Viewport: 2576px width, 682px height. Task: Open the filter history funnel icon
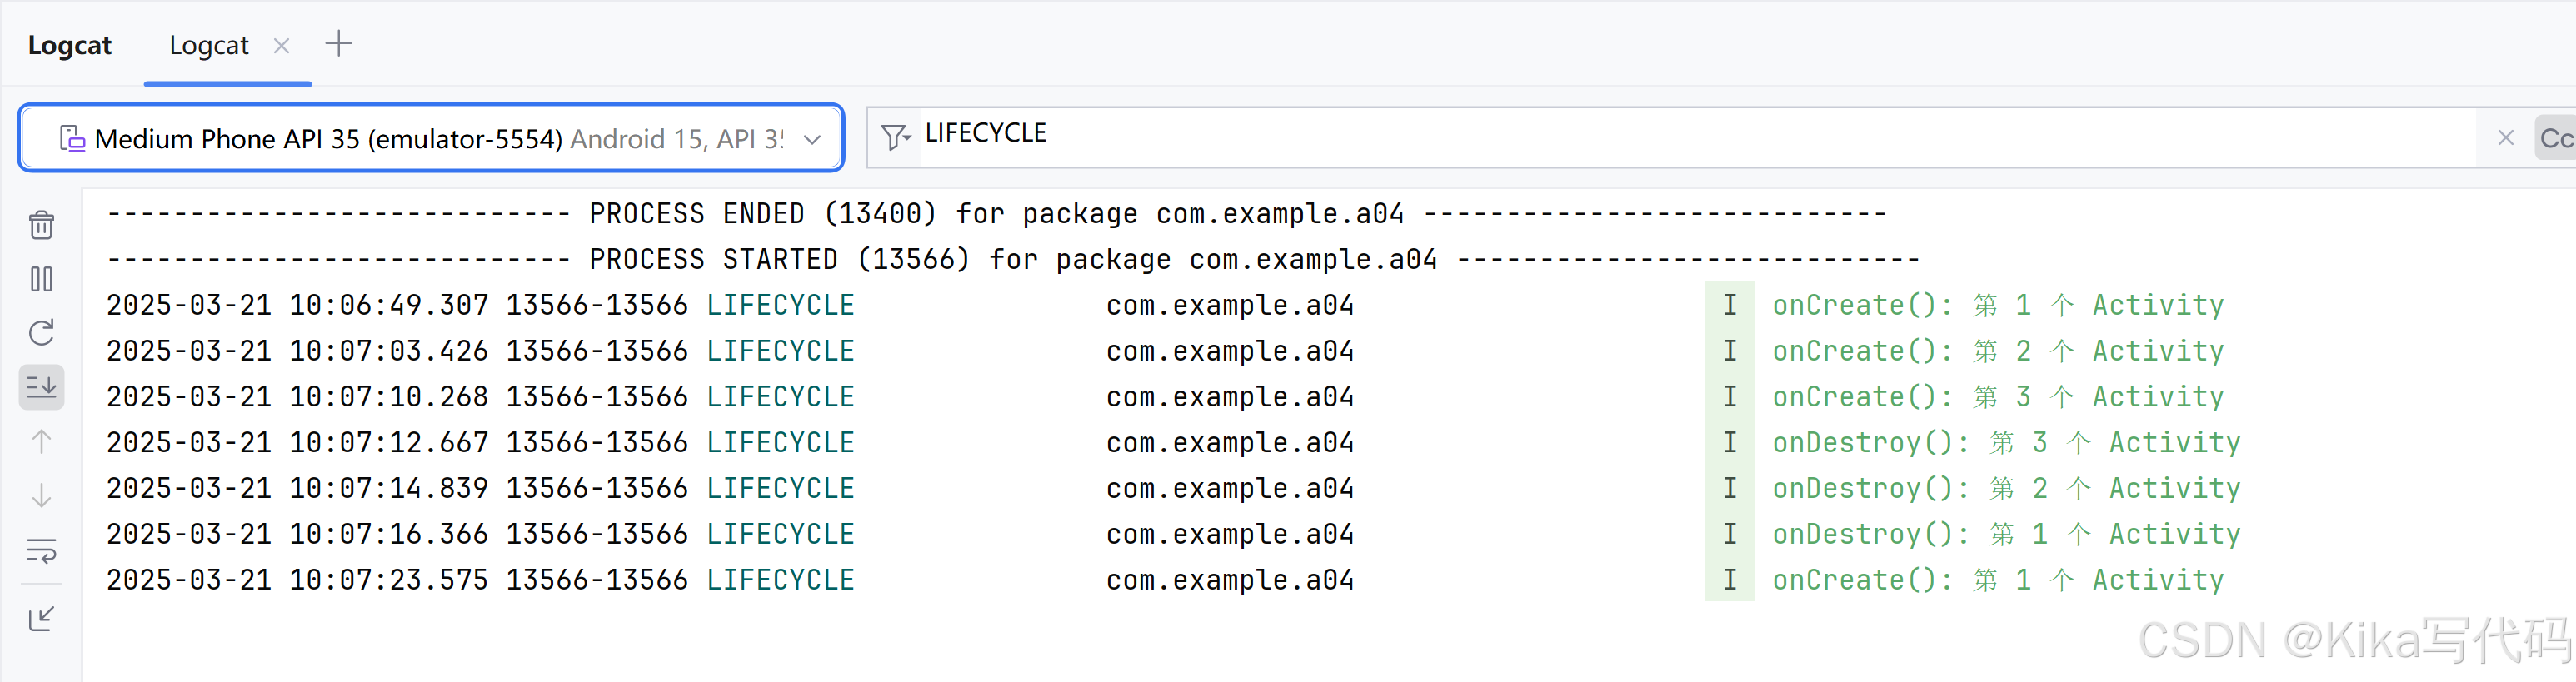896,137
